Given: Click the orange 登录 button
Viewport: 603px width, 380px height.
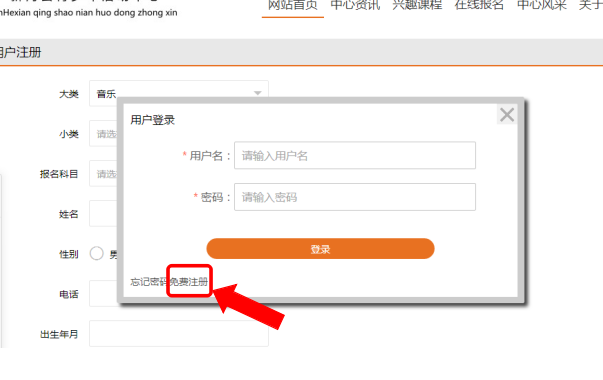Looking at the screenshot, I should pyautogui.click(x=320, y=249).
